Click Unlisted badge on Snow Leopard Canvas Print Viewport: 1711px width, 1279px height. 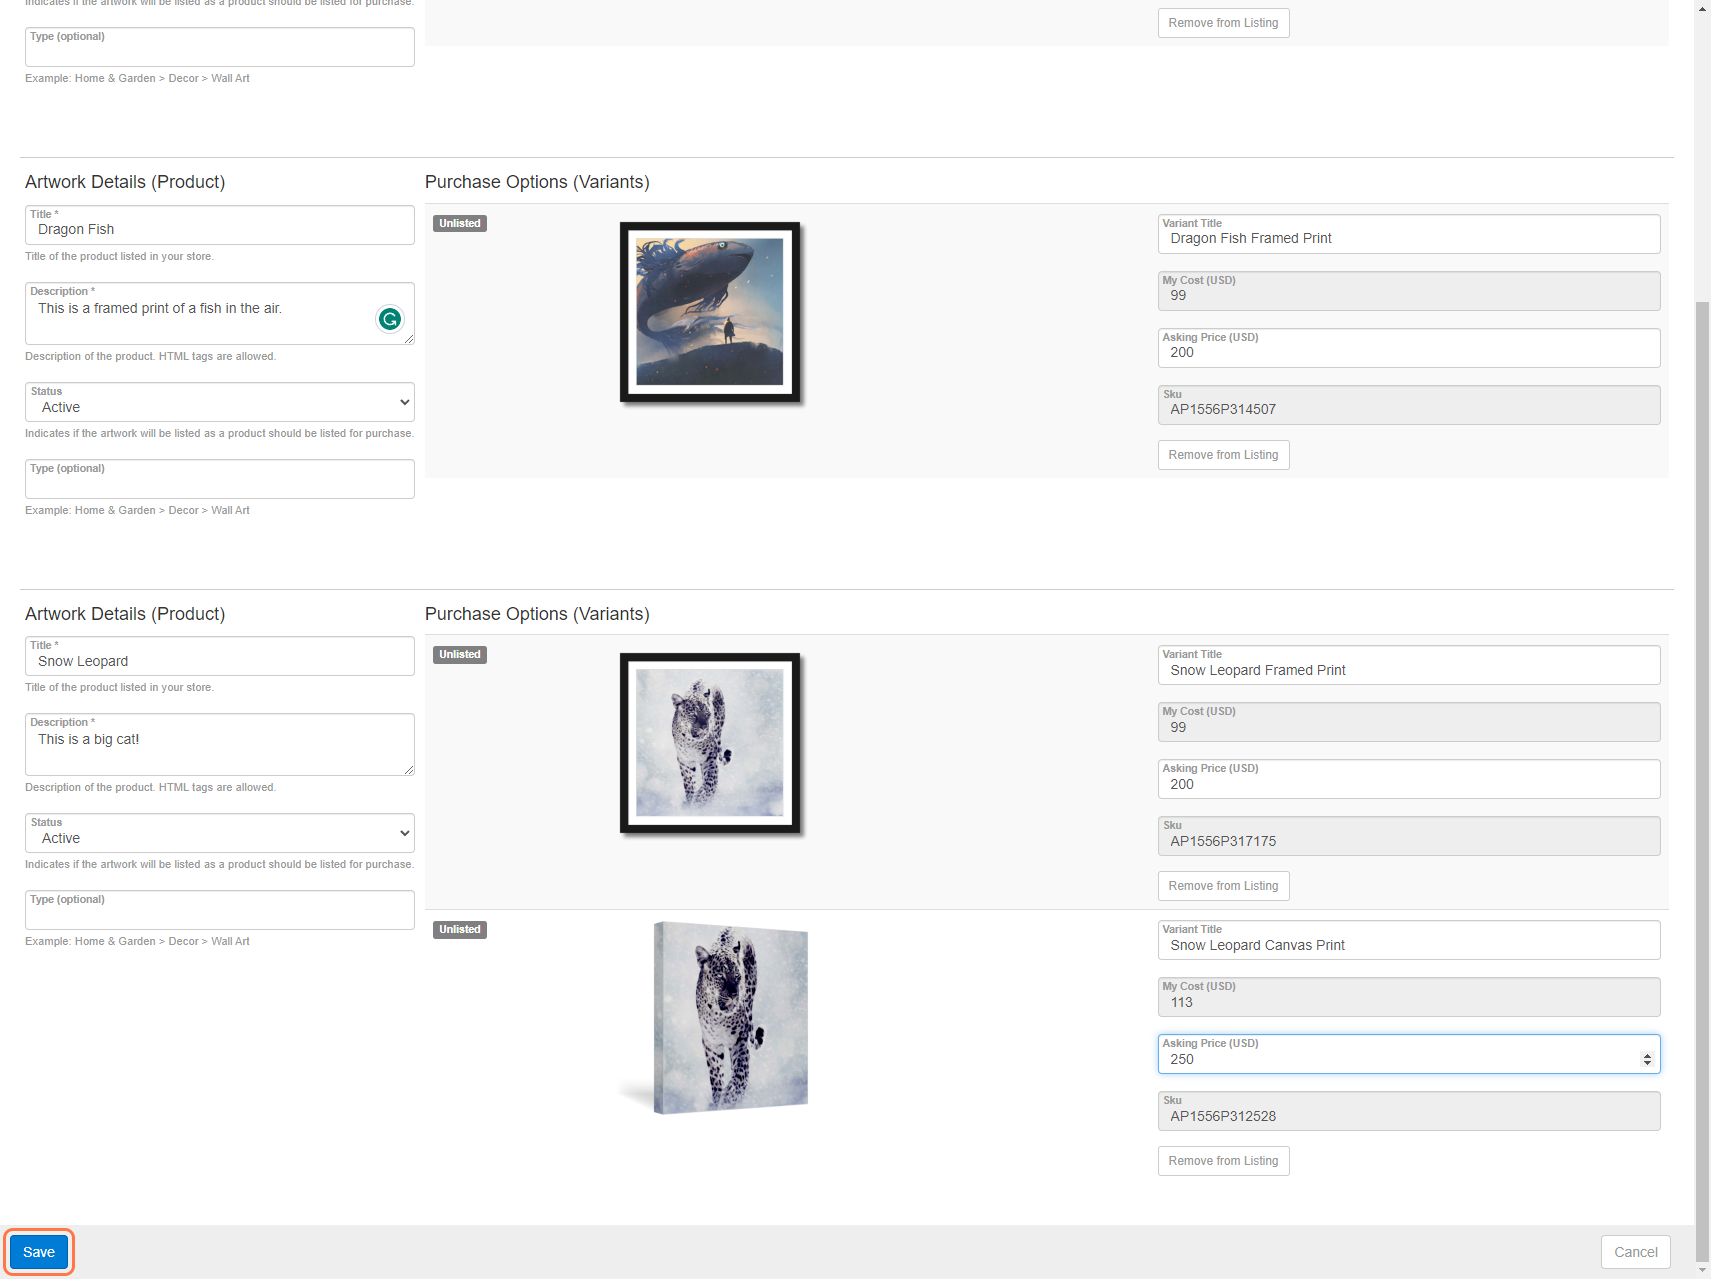coord(460,929)
